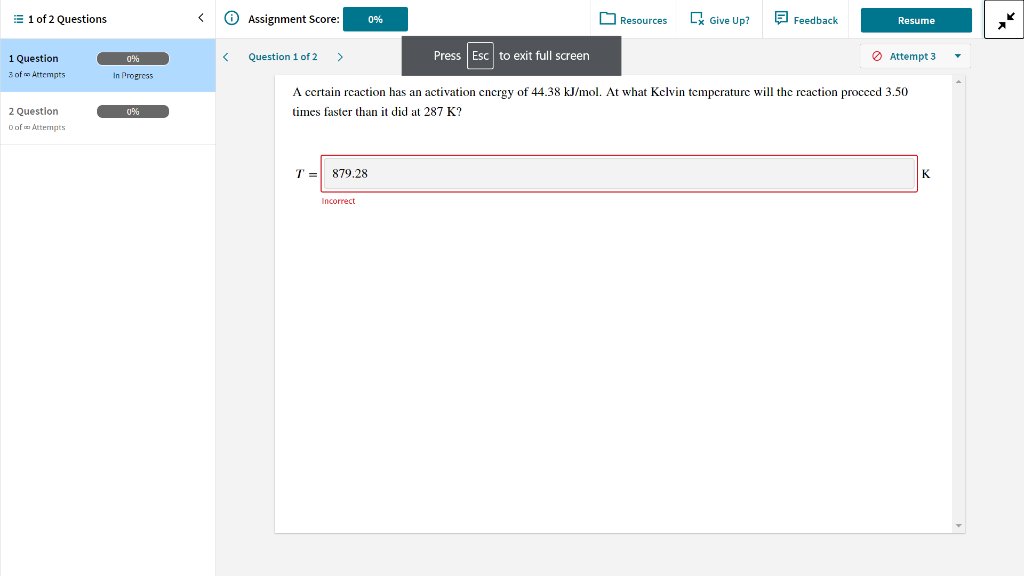Select the answer field containing 879.28
Viewport: 1024px width, 576px height.
618,173
